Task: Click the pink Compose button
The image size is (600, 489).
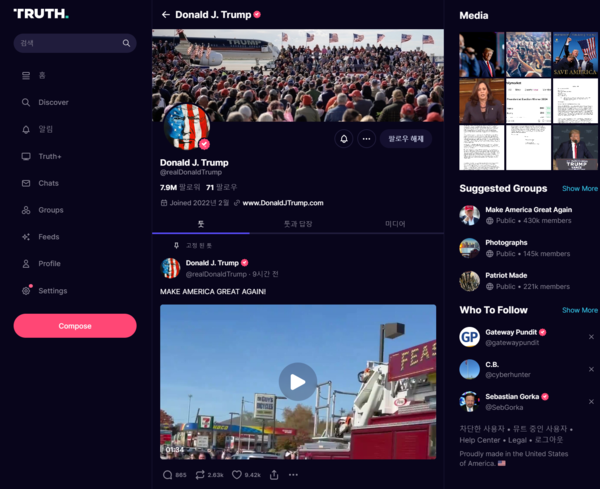Action: pos(75,326)
